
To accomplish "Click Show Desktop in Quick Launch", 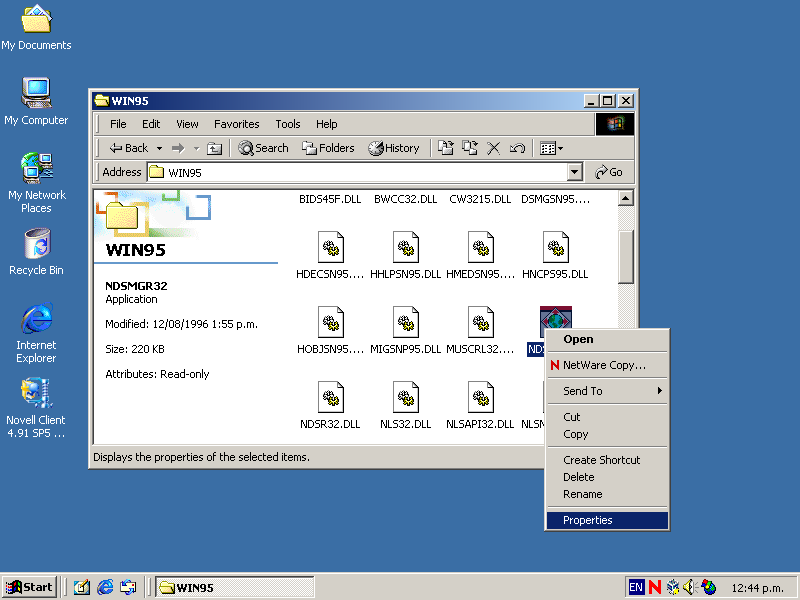I will point(82,587).
